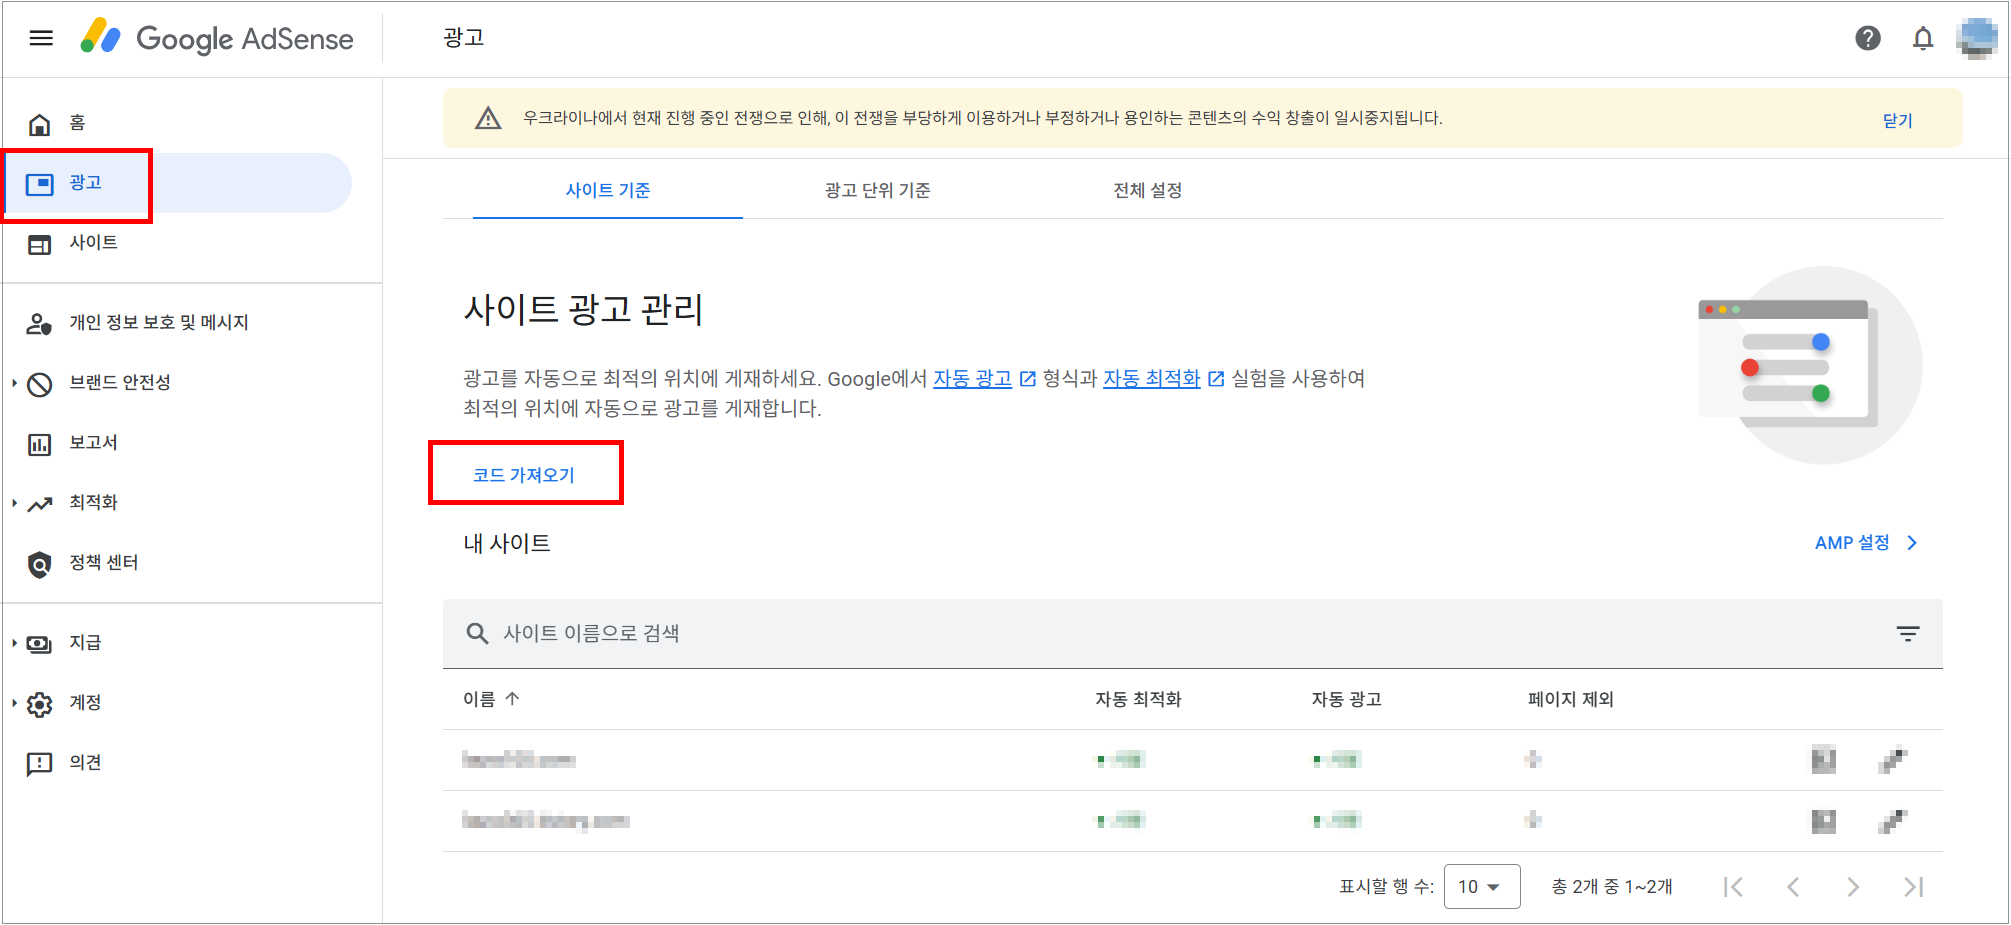Click the 사이트 layout icon

pos(39,245)
